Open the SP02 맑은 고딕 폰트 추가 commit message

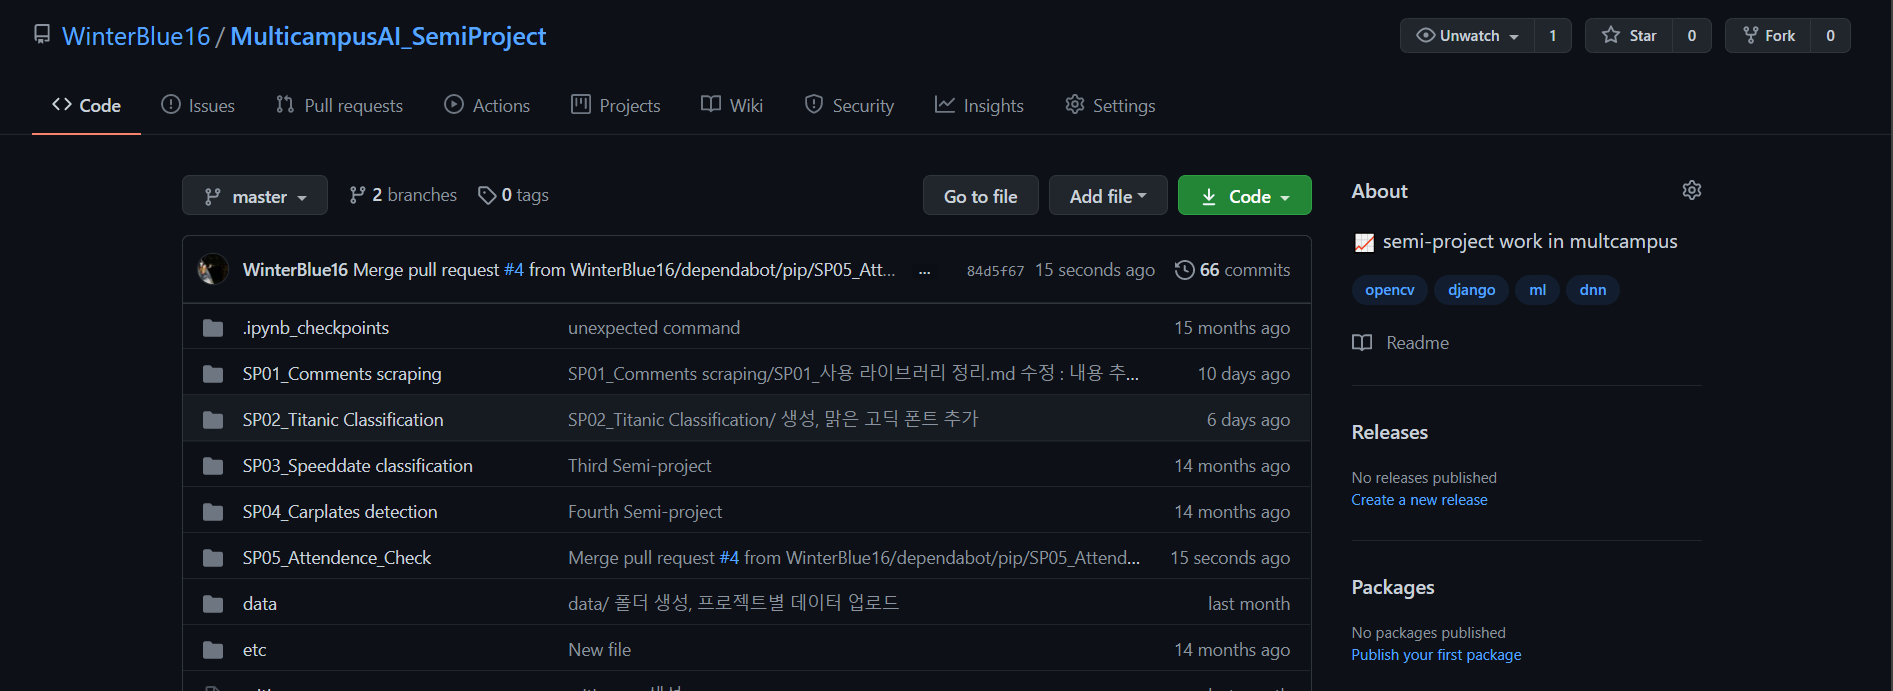(773, 420)
